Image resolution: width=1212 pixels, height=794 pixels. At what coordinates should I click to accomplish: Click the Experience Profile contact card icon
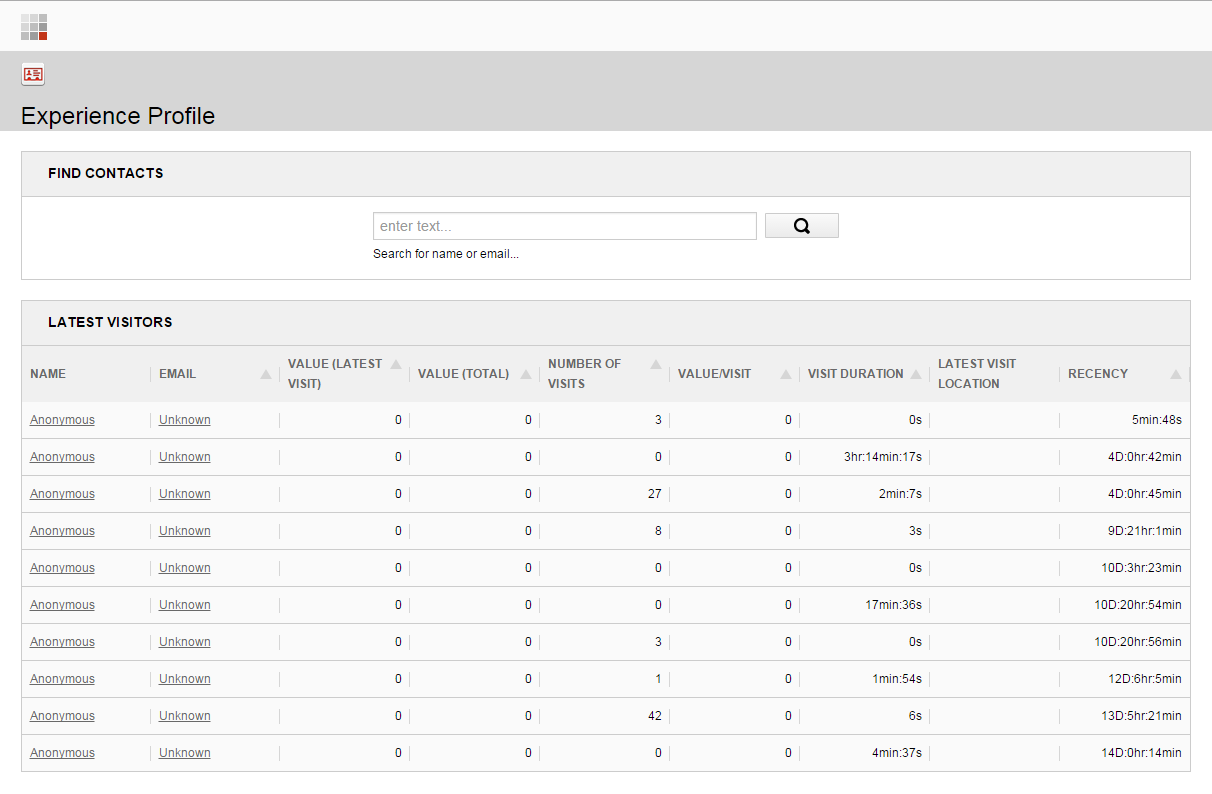(x=32, y=74)
